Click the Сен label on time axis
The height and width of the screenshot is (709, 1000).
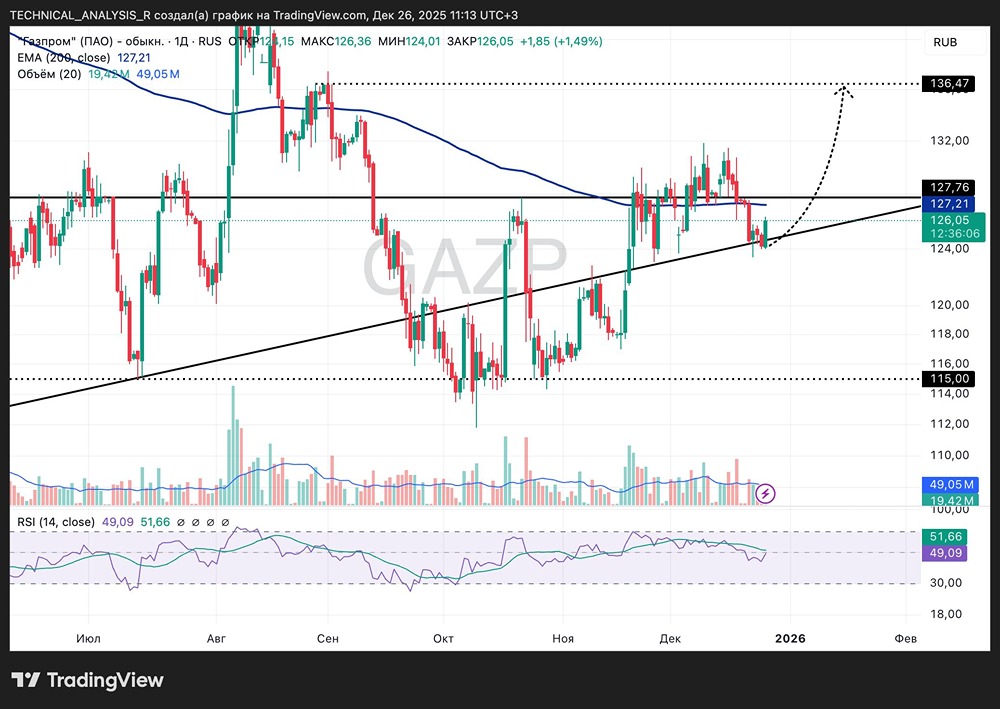(328, 638)
